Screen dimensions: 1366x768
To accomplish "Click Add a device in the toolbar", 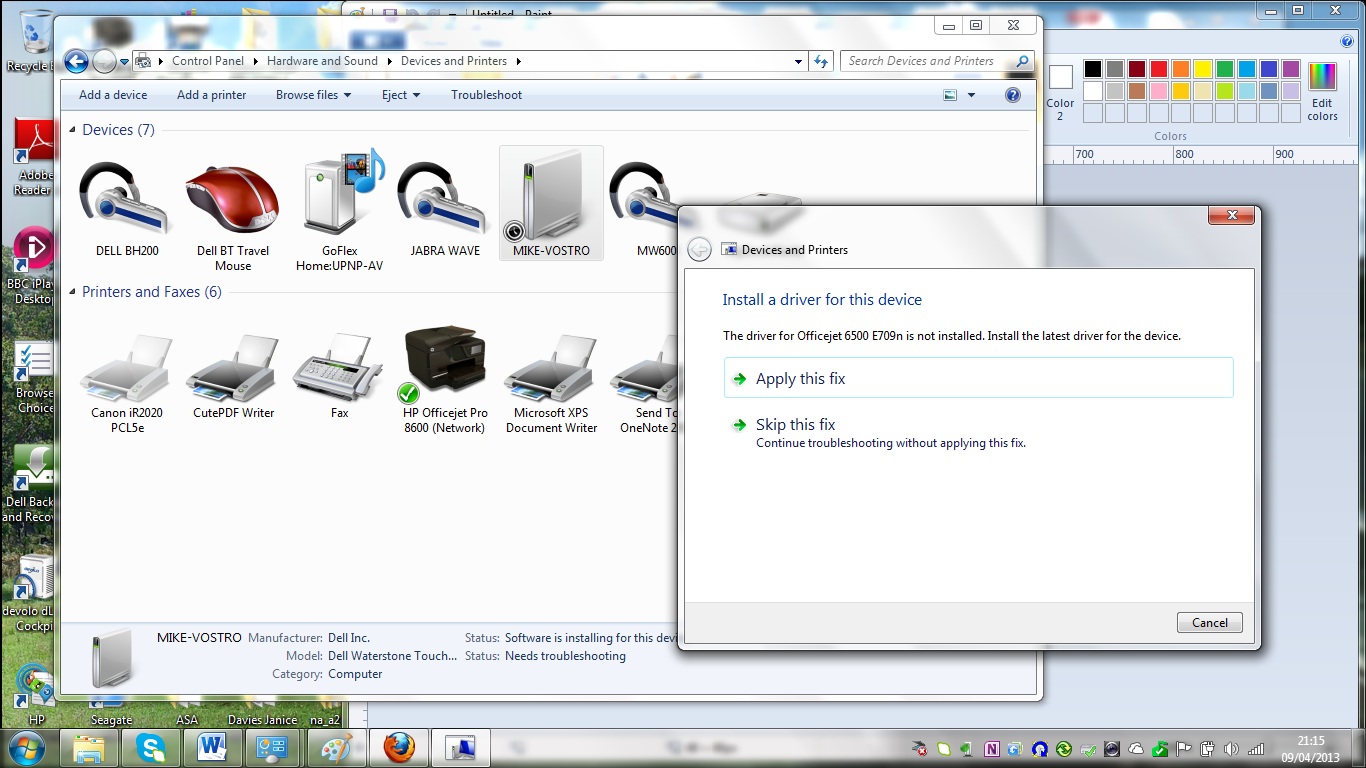I will point(113,95).
